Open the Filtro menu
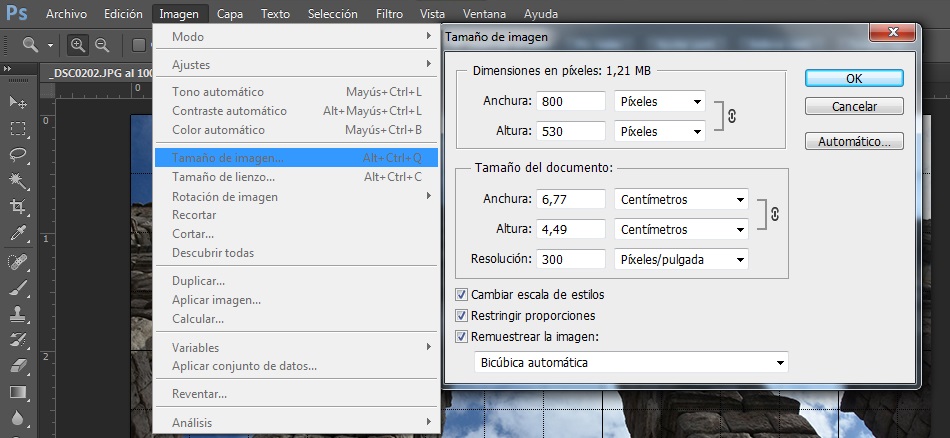Screen dimensions: 950x438 389,14
